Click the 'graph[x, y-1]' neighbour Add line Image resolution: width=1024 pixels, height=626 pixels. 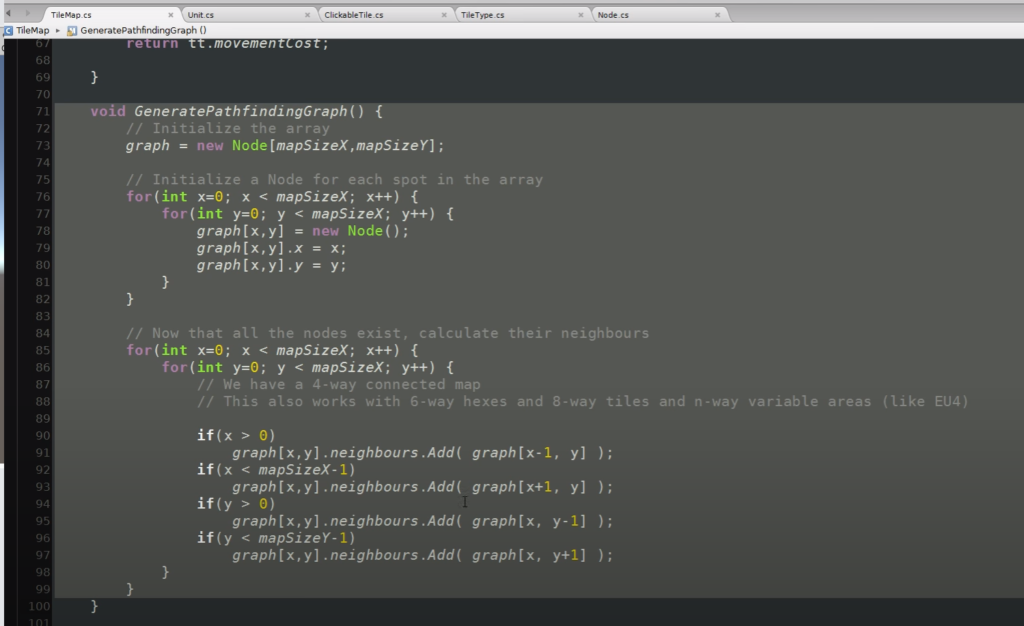pos(423,521)
